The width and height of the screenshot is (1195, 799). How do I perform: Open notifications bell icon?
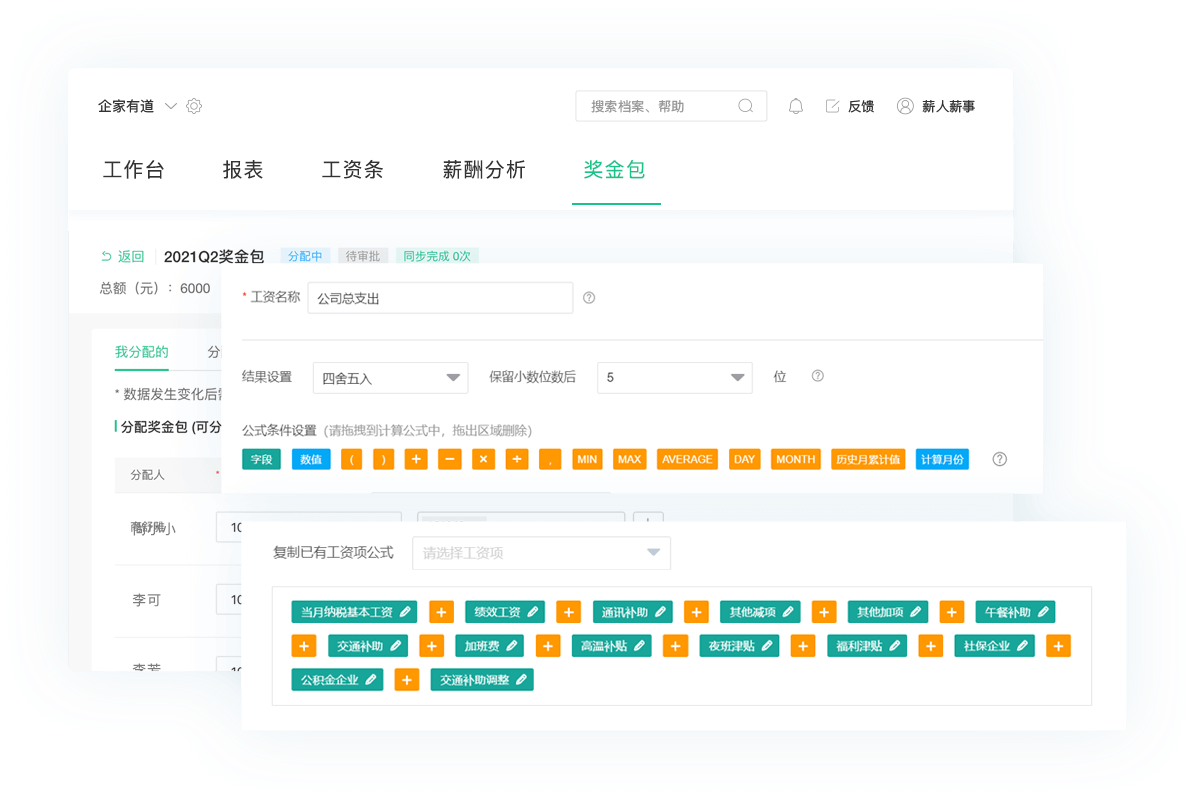click(x=796, y=106)
